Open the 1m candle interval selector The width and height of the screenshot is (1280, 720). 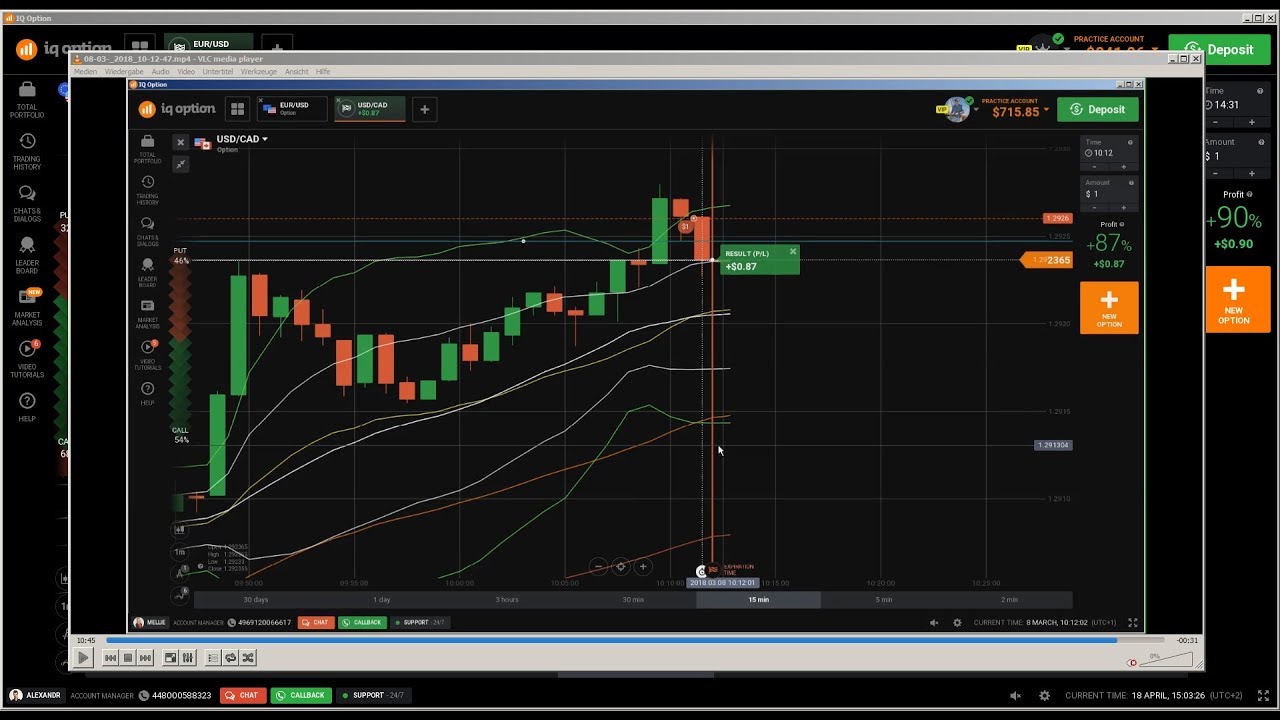180,552
